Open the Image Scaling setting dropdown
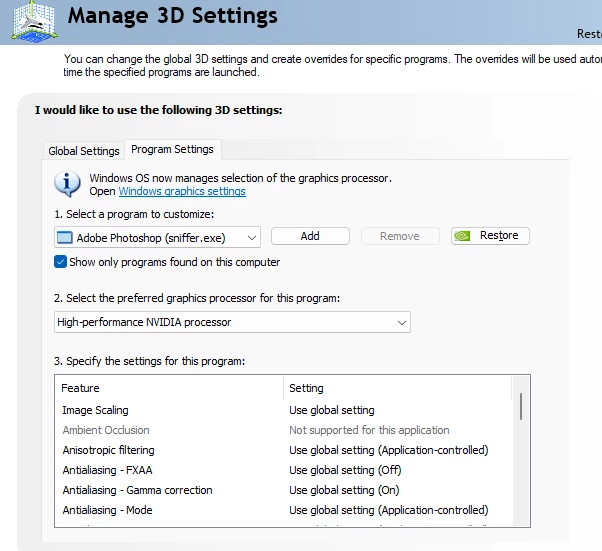Image resolution: width=602 pixels, height=551 pixels. click(x=399, y=410)
